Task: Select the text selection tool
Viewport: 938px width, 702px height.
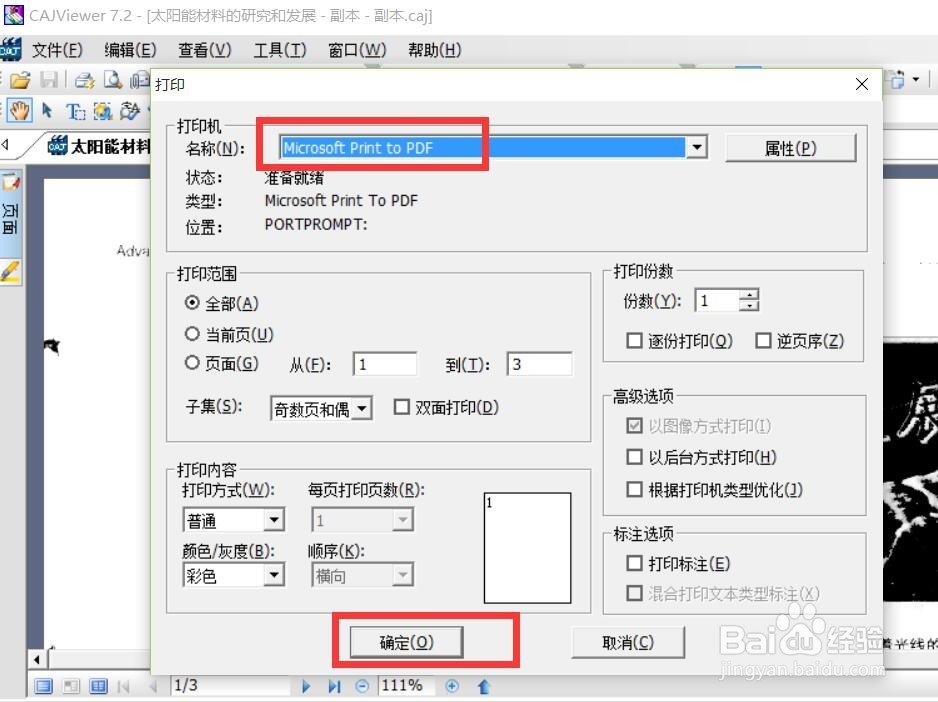Action: 75,111
